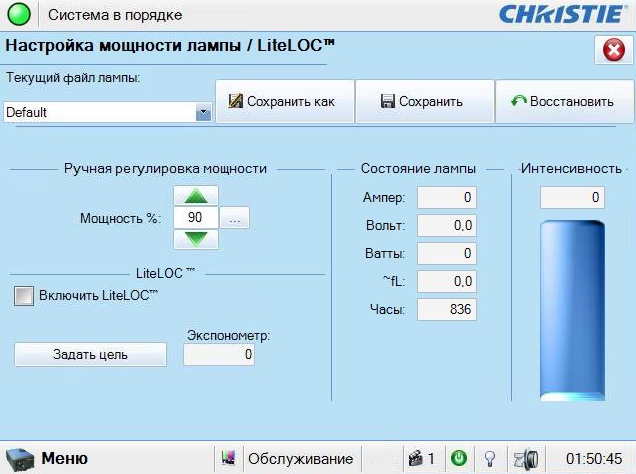Close the lamp power settings window
The width and height of the screenshot is (636, 474).
pos(612,50)
